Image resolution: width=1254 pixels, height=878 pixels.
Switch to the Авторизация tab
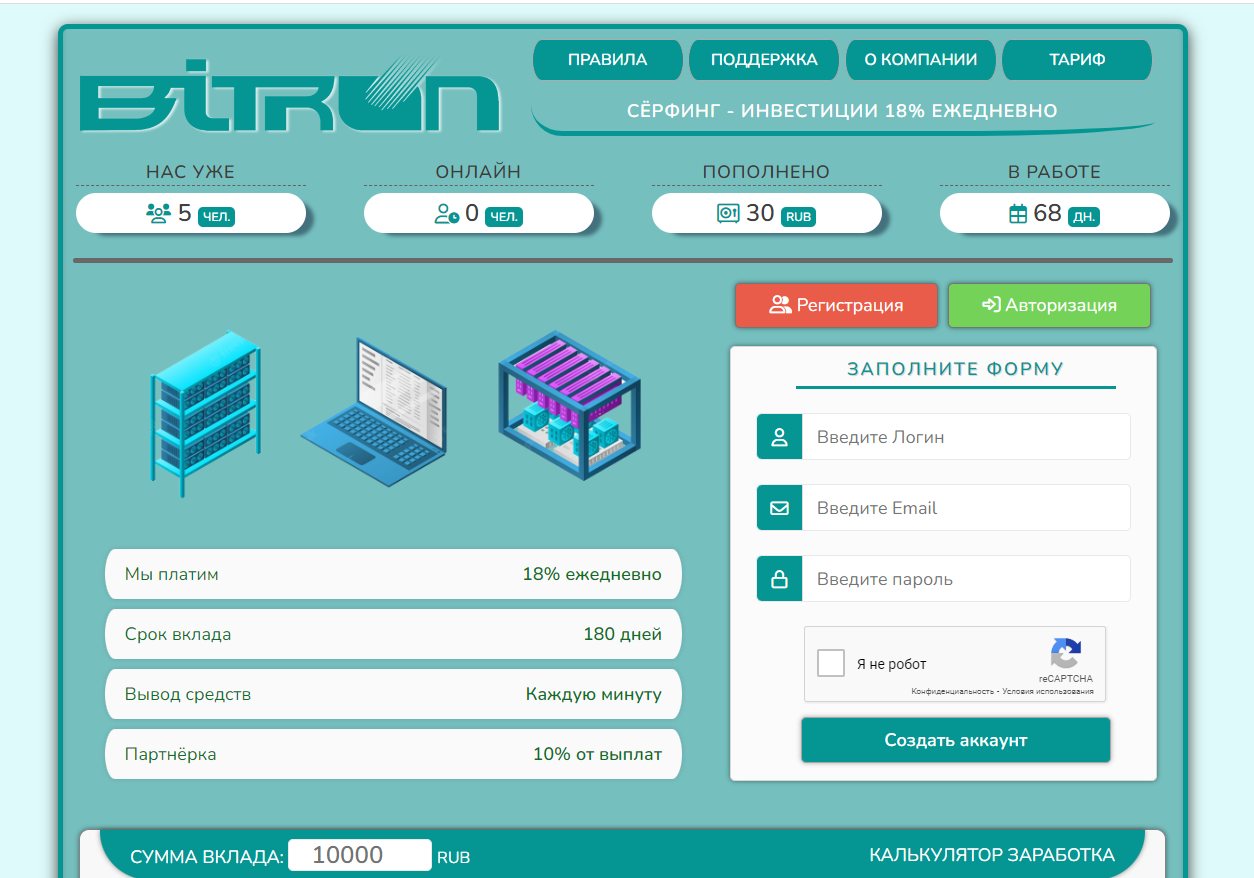click(x=1049, y=305)
